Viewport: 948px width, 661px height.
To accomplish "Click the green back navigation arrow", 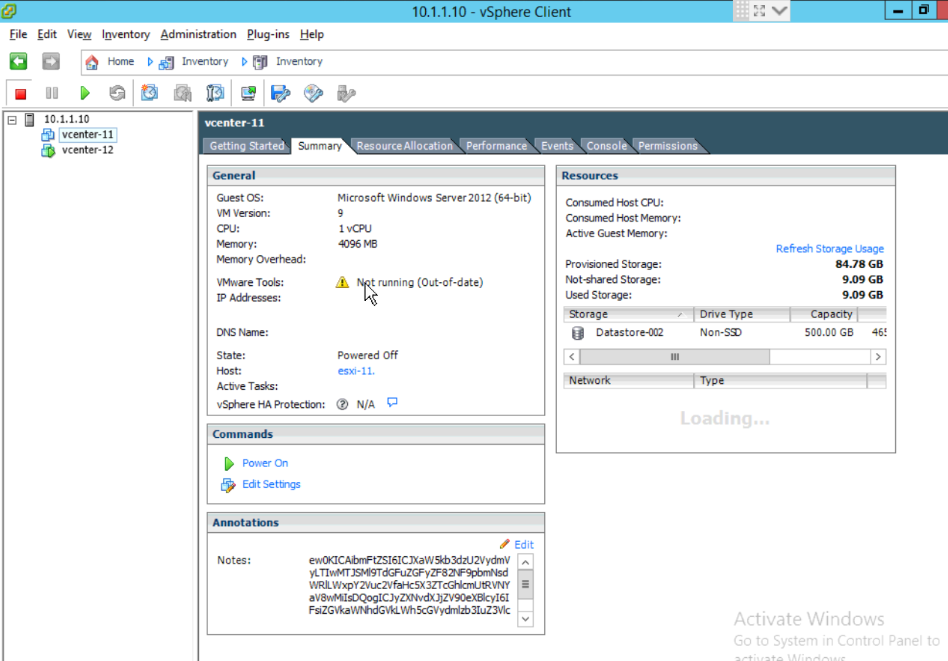I will coord(17,61).
